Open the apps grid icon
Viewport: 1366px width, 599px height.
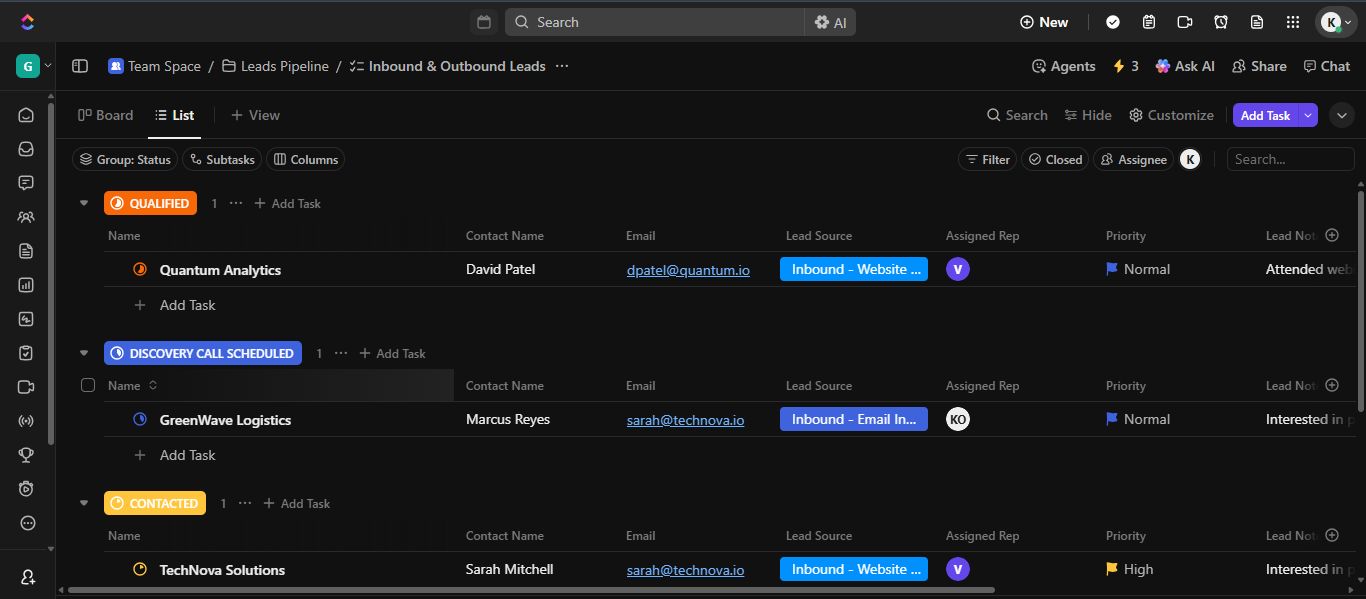(1293, 22)
